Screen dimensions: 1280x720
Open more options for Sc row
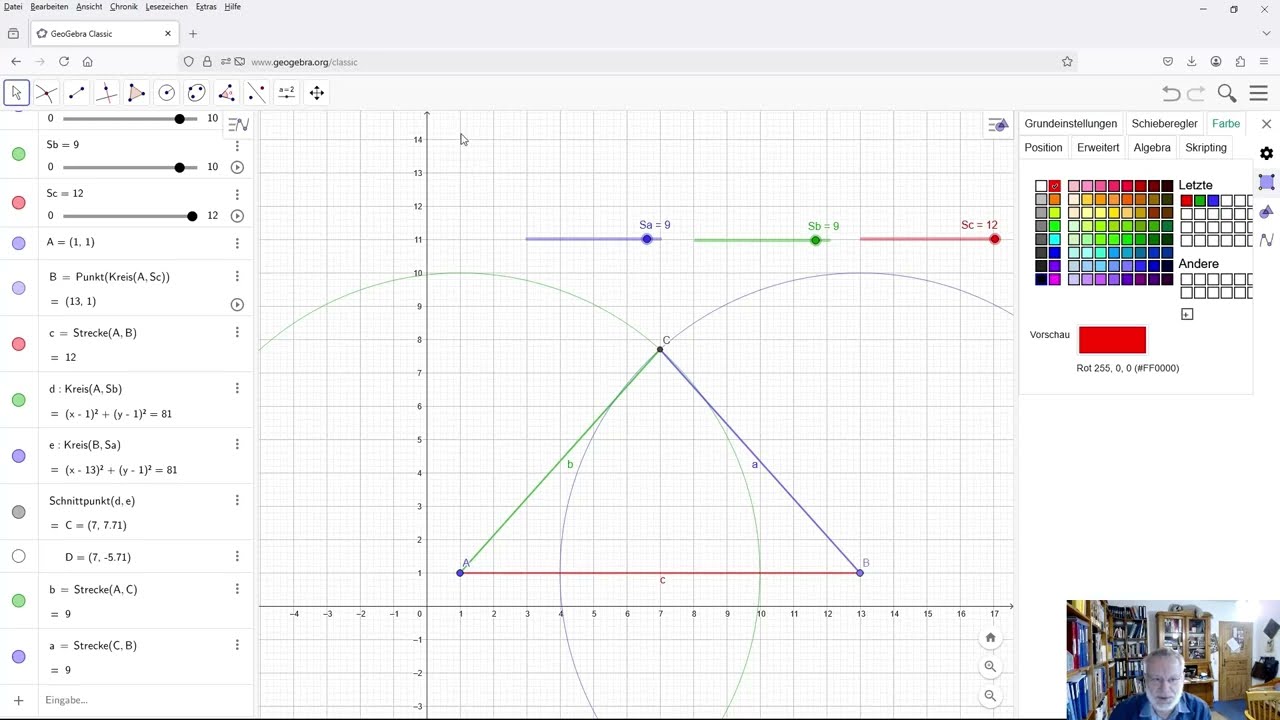(x=237, y=194)
